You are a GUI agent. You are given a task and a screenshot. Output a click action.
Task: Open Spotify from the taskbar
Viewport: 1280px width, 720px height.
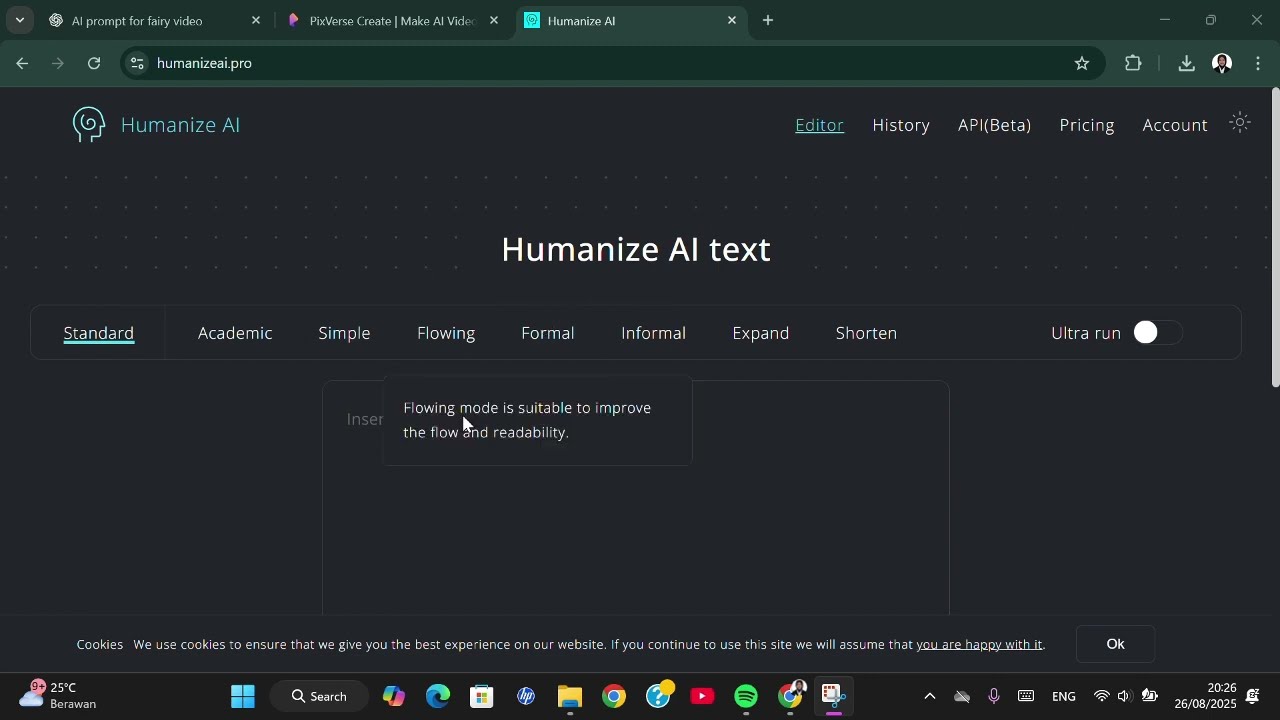pyautogui.click(x=746, y=697)
